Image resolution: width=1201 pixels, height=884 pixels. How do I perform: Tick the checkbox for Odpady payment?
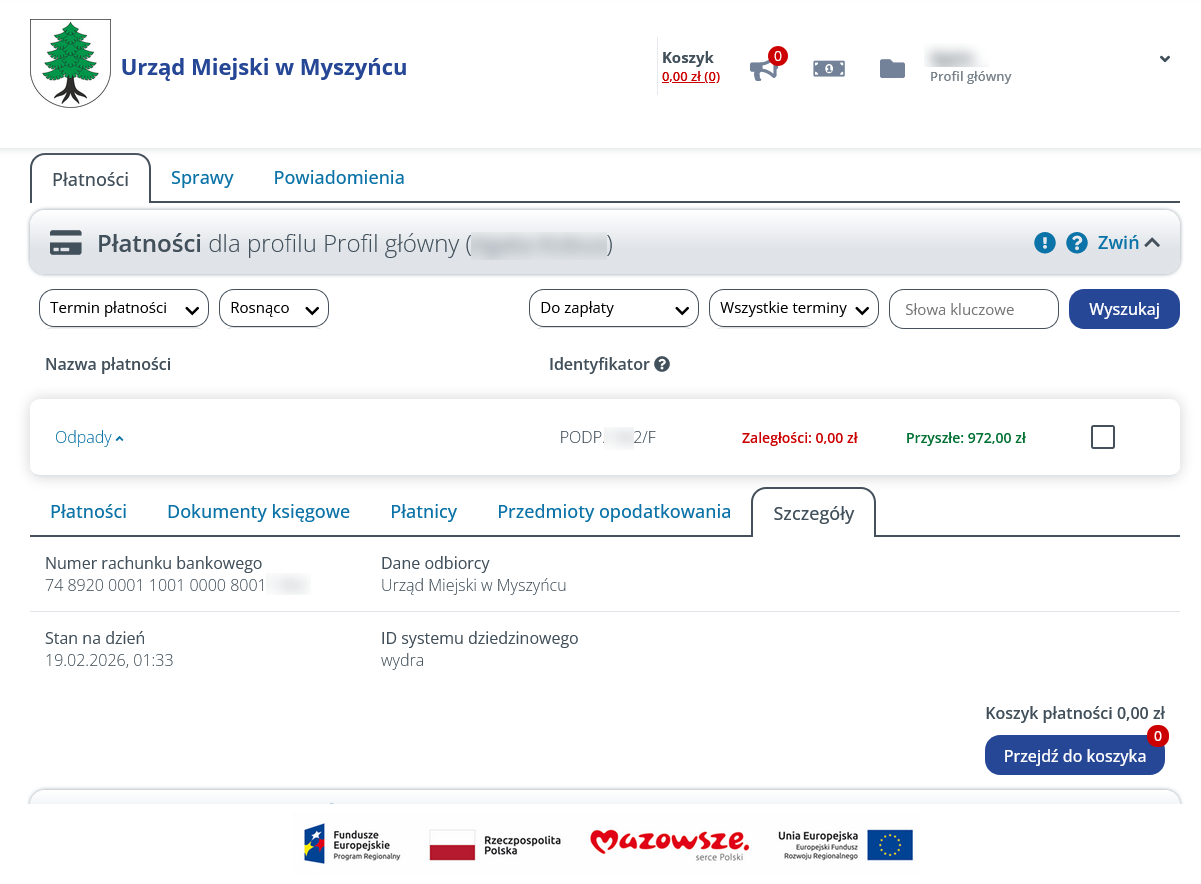pyautogui.click(x=1103, y=437)
